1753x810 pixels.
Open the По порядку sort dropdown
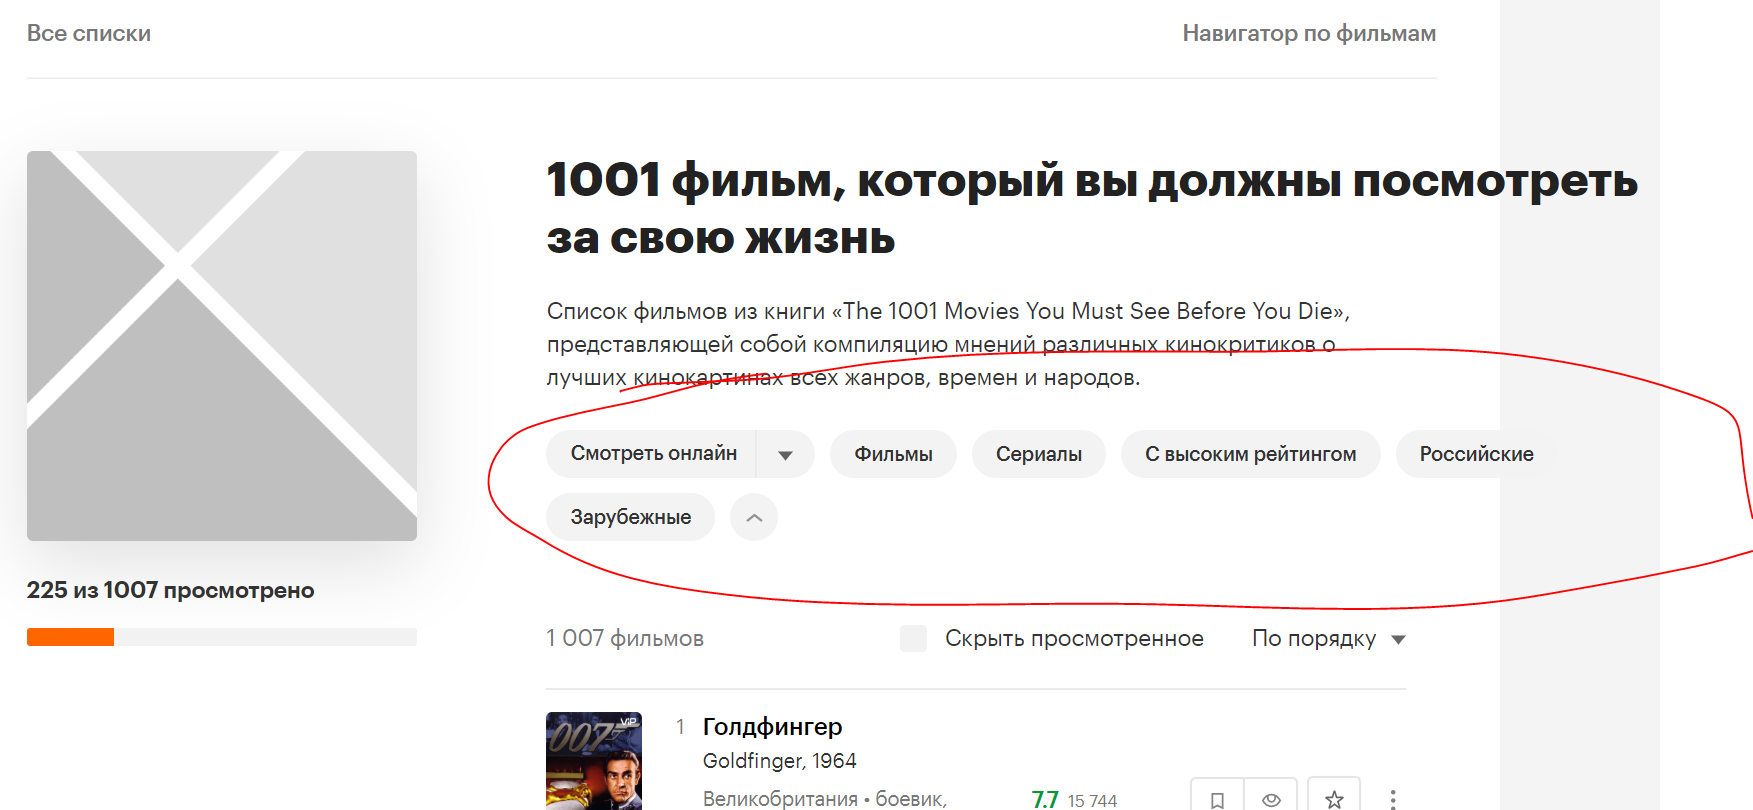pos(1329,638)
